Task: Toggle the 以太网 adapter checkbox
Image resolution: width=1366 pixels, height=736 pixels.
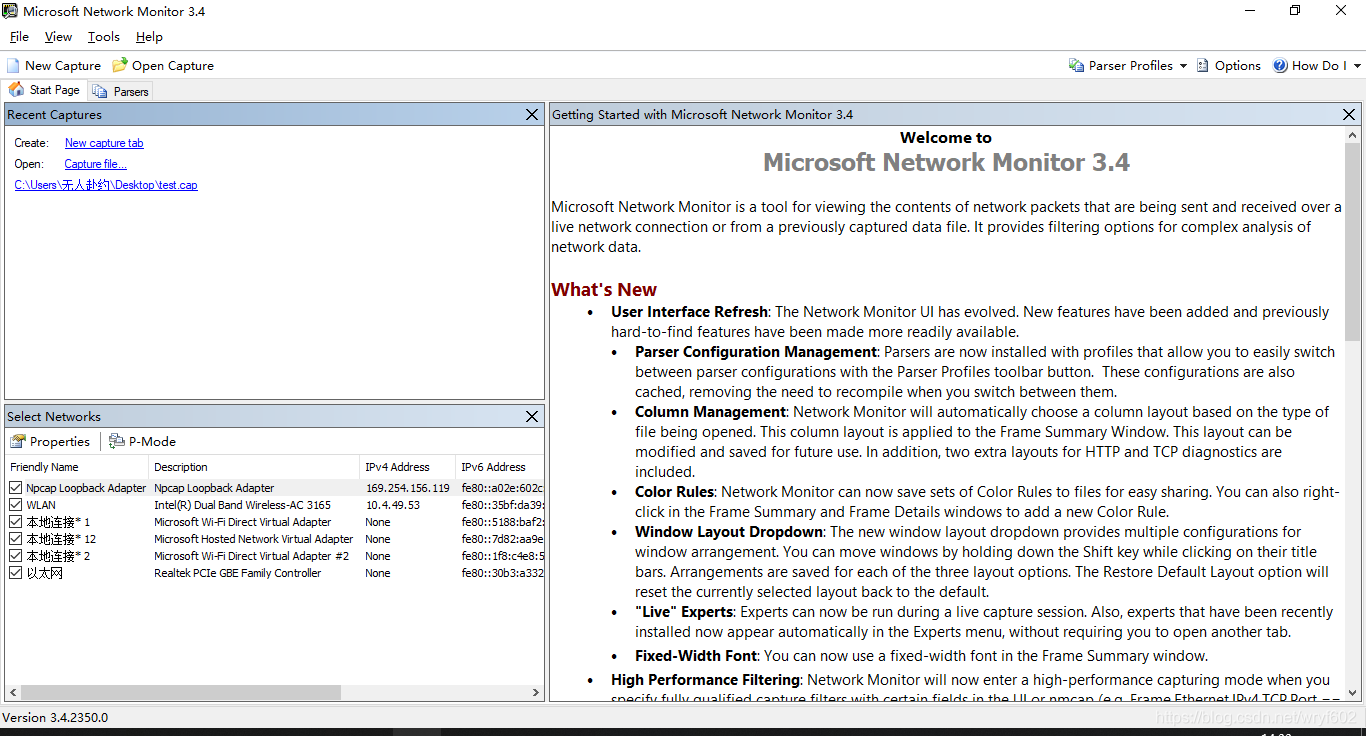Action: pos(15,573)
